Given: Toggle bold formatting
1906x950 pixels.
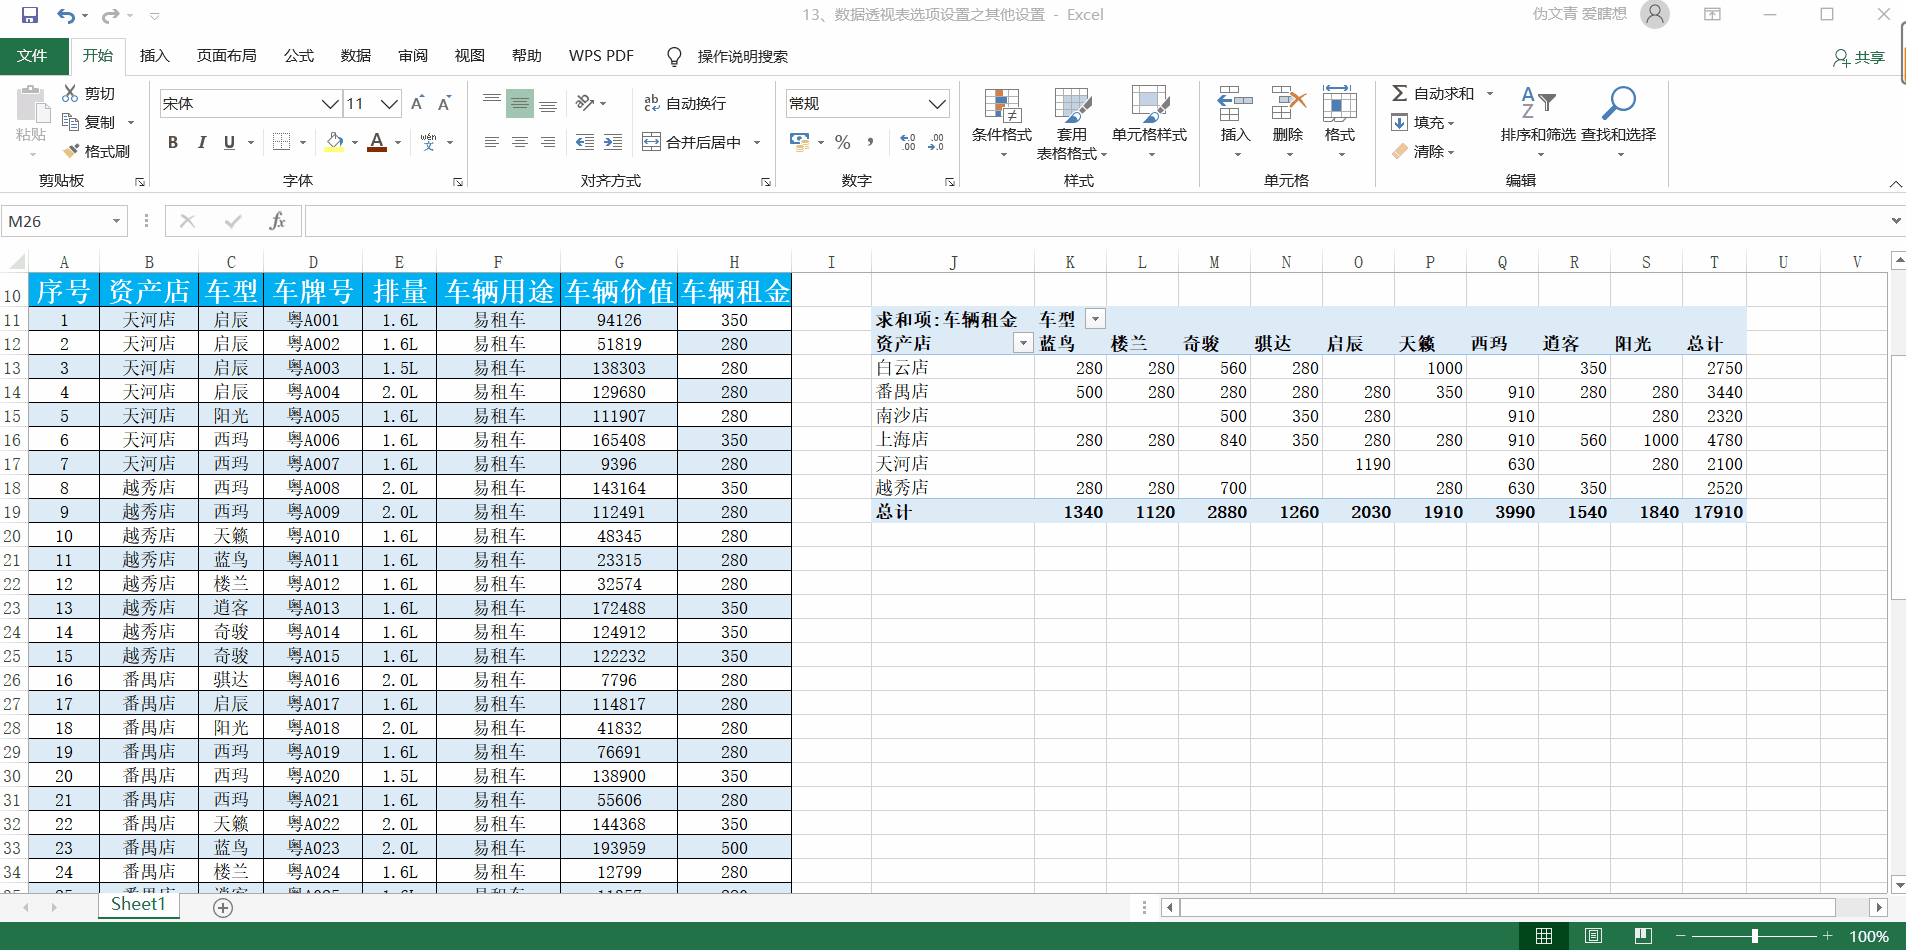Looking at the screenshot, I should point(173,142).
